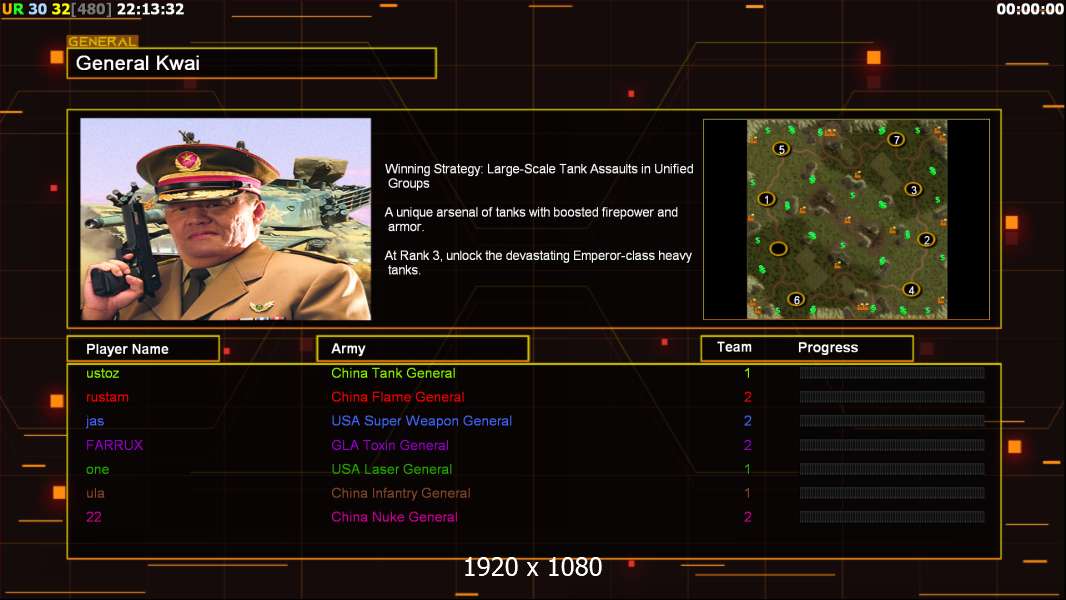Click the loading progress bar for 22
This screenshot has height=600, width=1066.
click(892, 517)
